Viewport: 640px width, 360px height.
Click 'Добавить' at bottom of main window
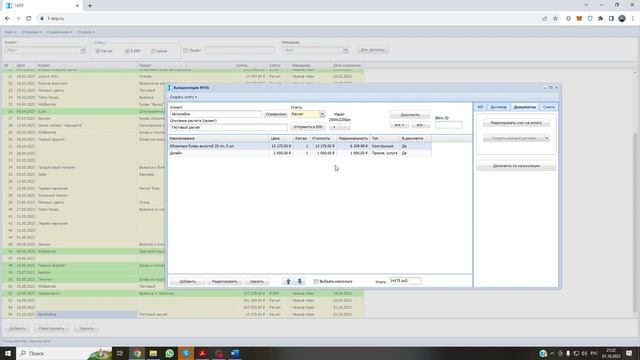[17, 328]
